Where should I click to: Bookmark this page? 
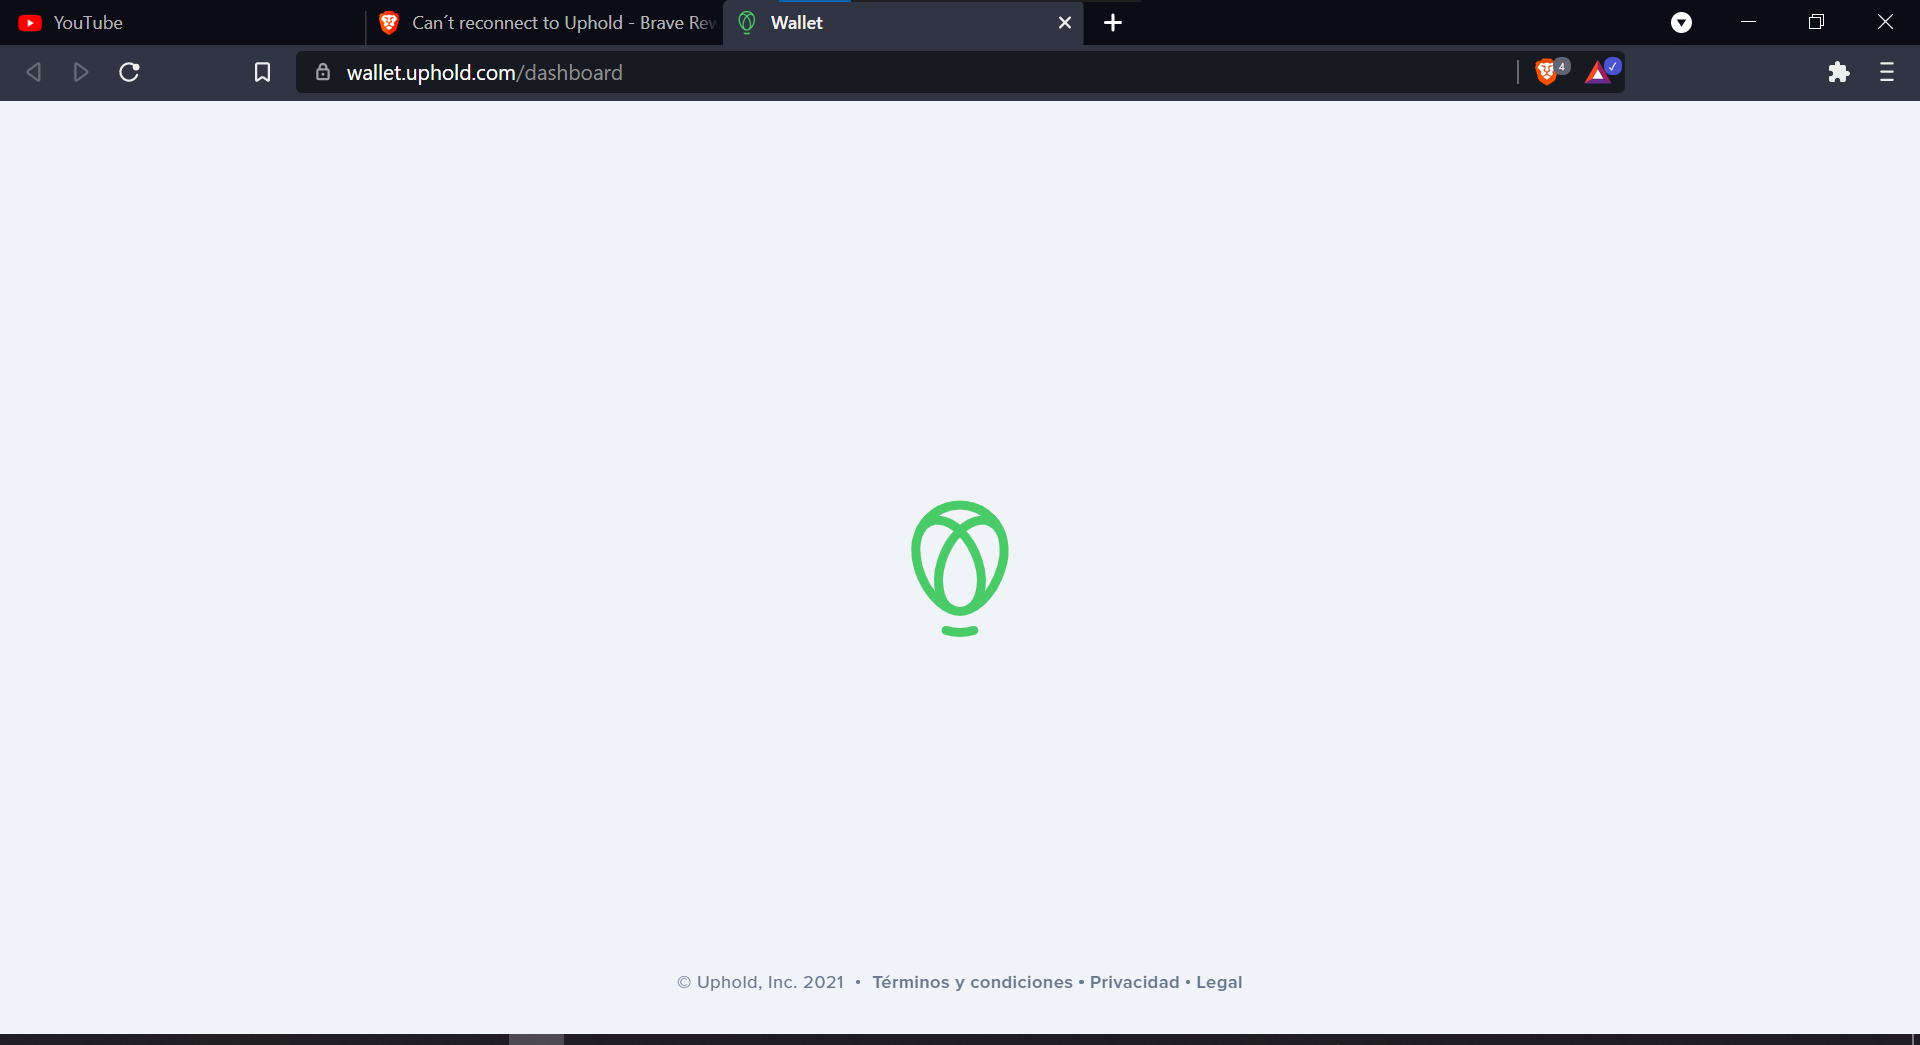[x=262, y=72]
